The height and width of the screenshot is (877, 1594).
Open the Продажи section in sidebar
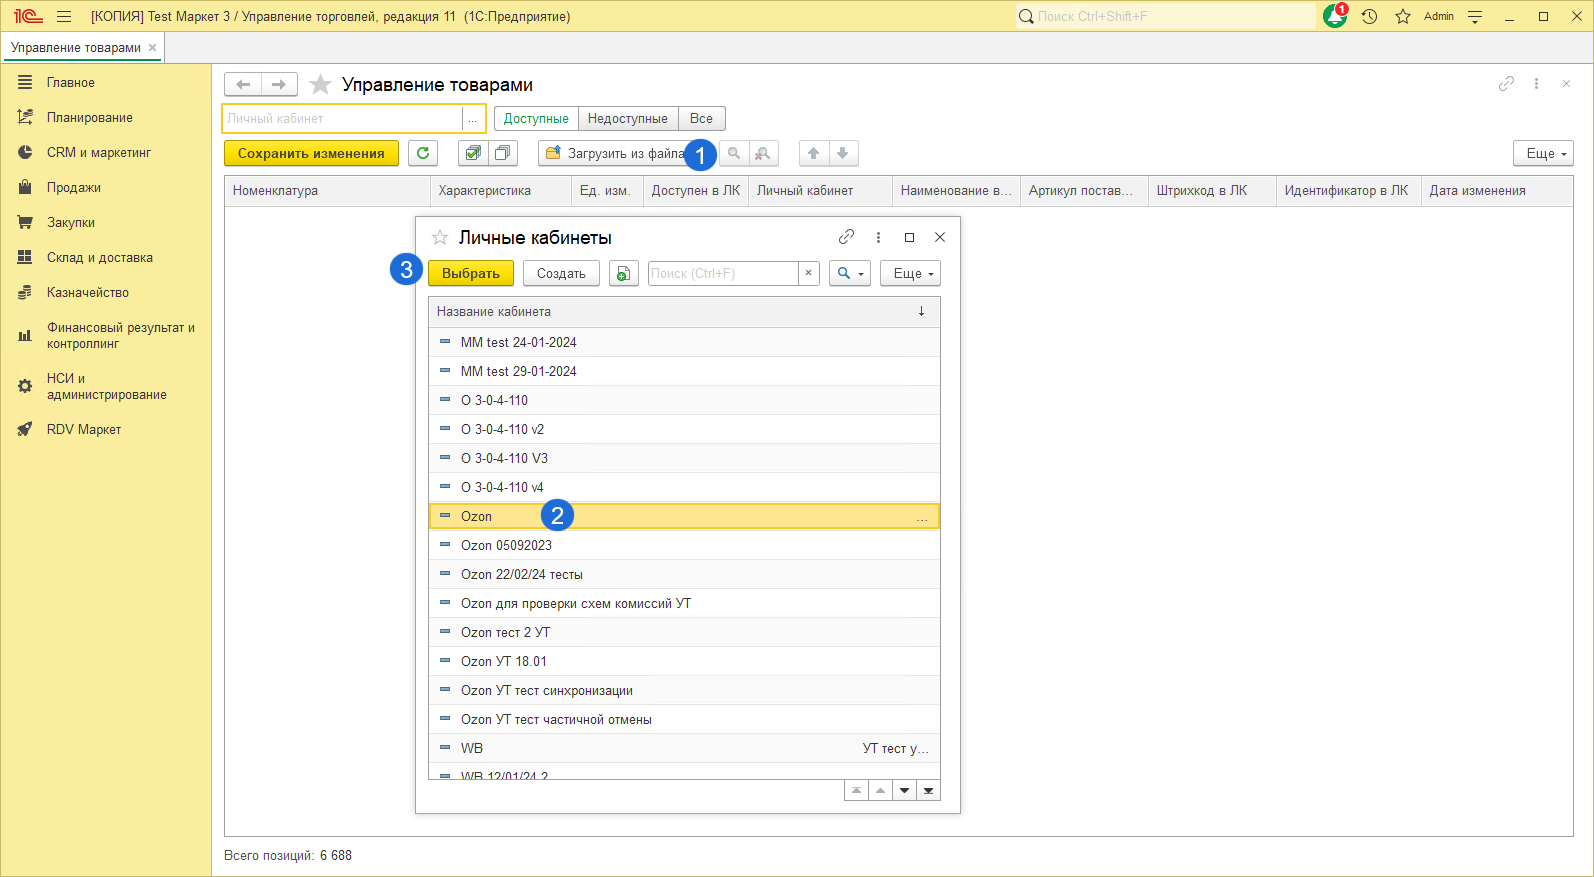point(73,187)
